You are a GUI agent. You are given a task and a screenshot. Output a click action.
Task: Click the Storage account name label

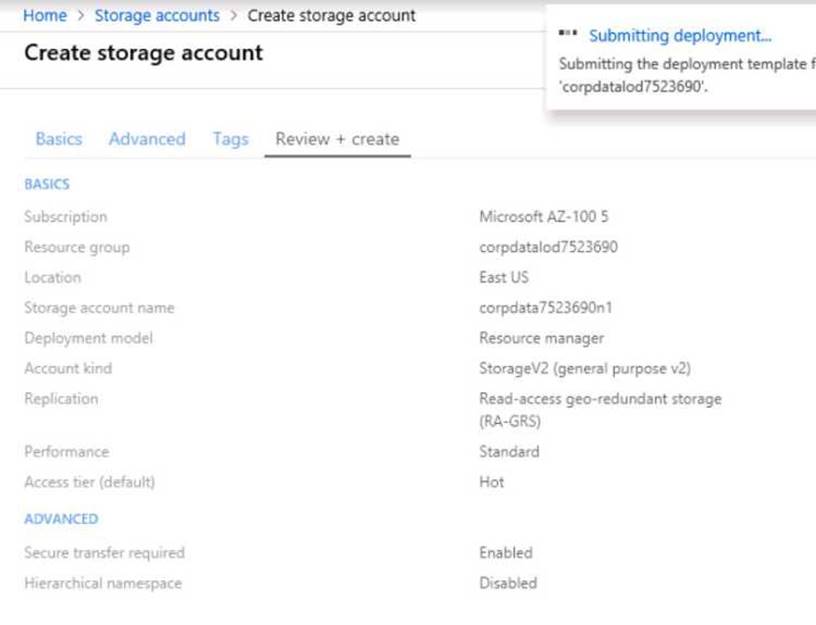[x=99, y=308]
